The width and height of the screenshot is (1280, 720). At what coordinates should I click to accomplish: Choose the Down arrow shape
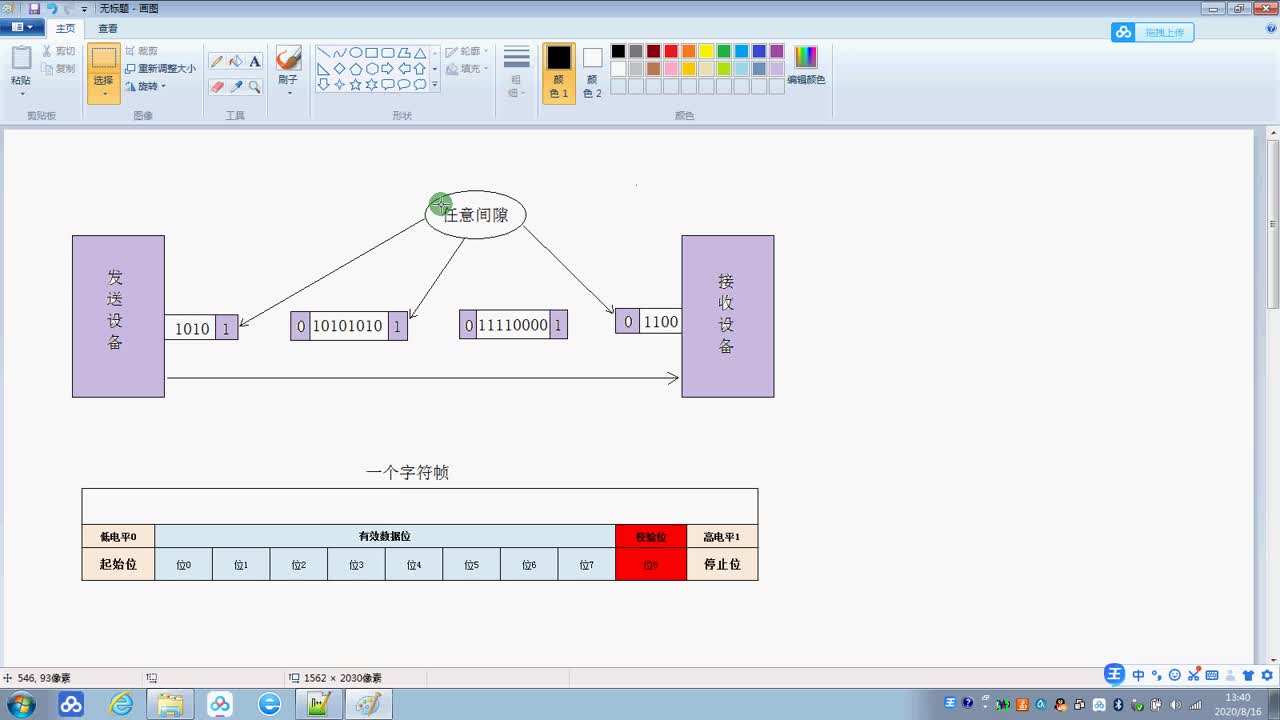point(324,85)
